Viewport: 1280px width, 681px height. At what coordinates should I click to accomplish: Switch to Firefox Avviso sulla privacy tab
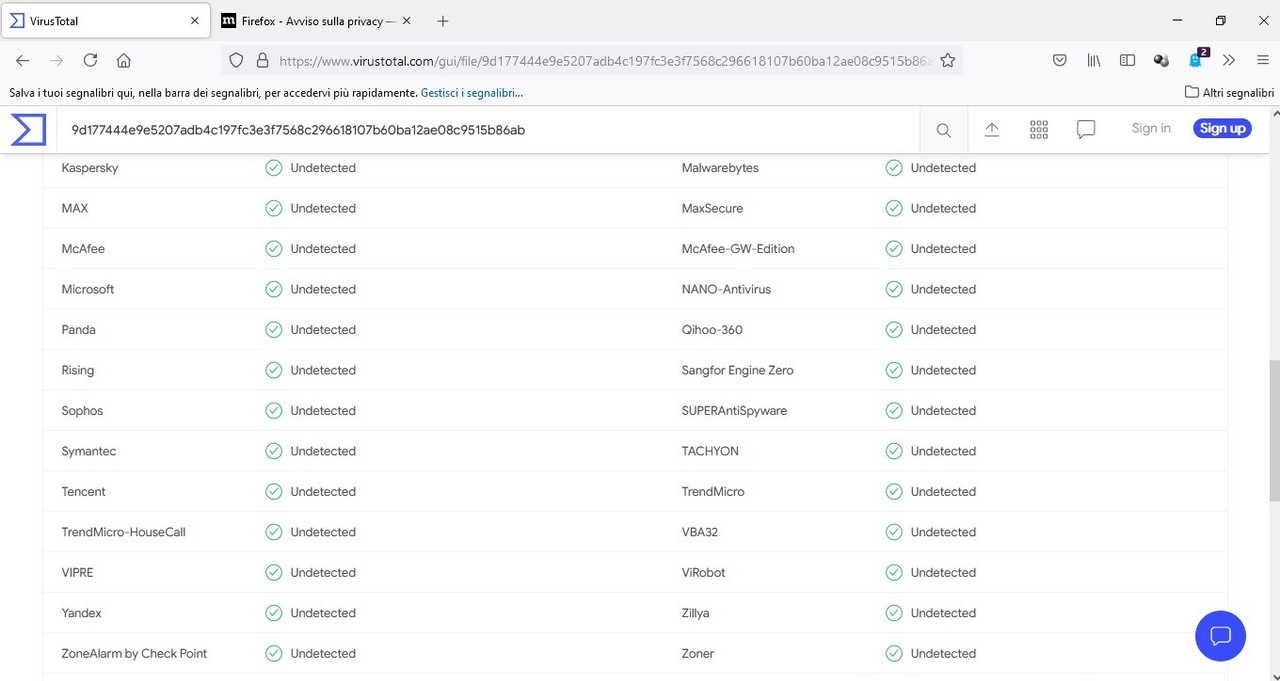point(317,20)
